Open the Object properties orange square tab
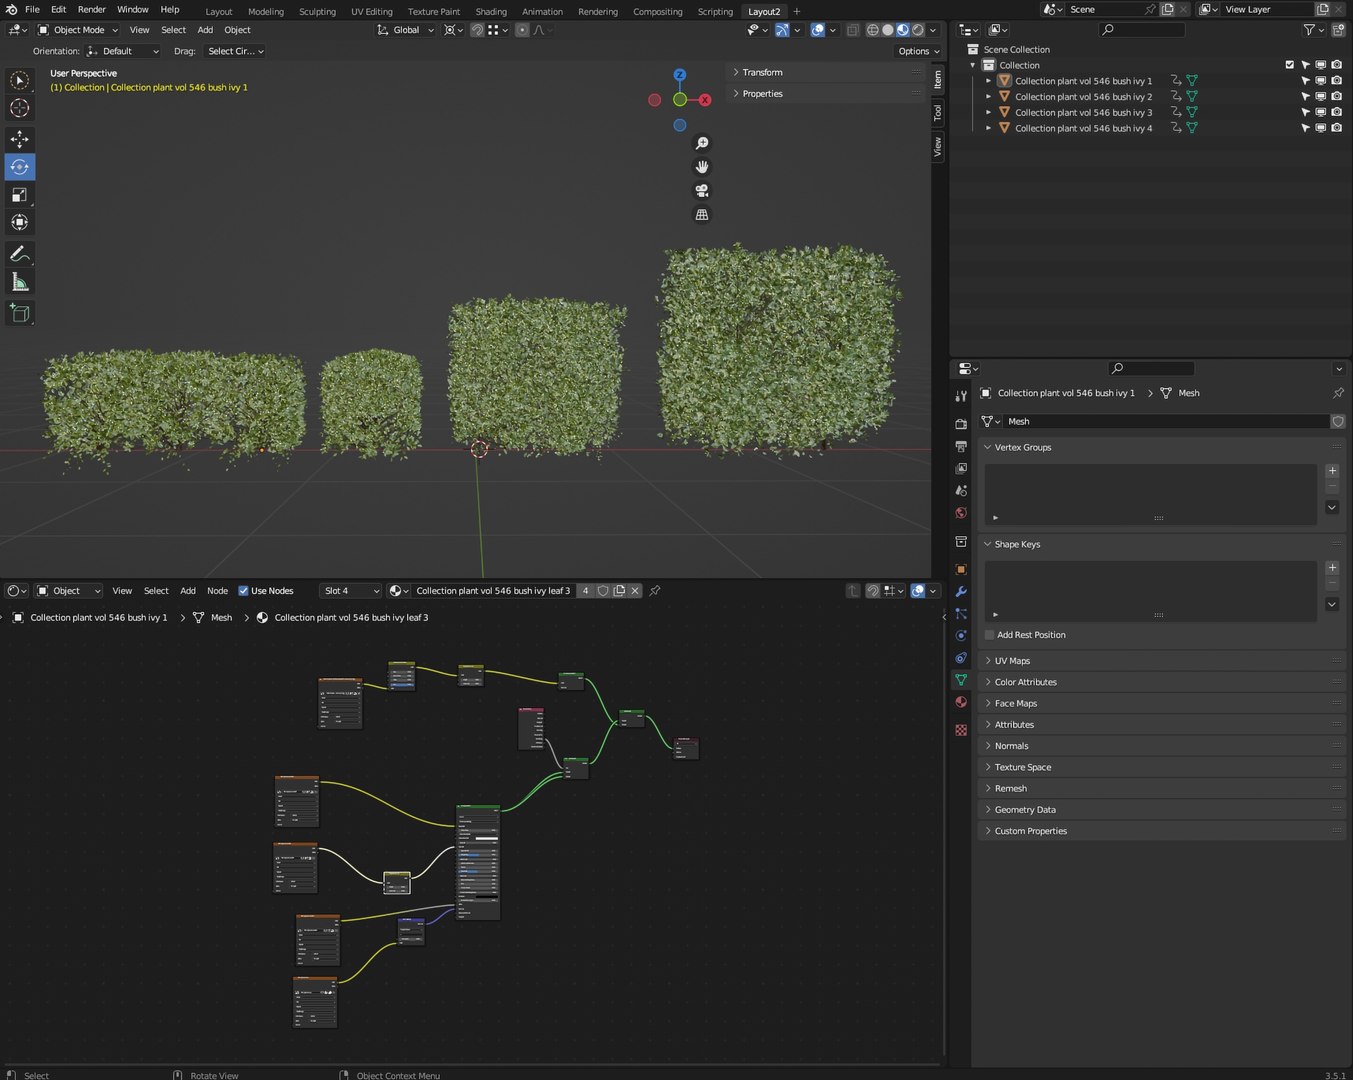This screenshot has width=1353, height=1080. pos(961,570)
